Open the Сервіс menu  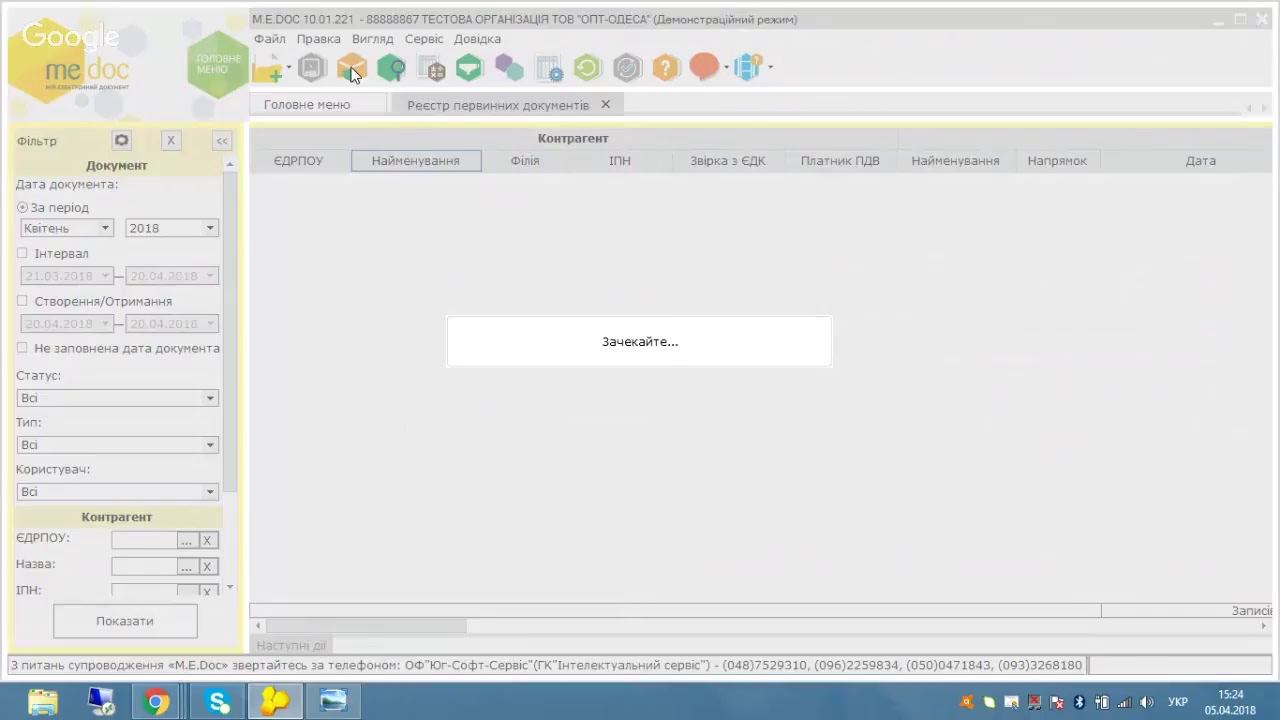(424, 39)
